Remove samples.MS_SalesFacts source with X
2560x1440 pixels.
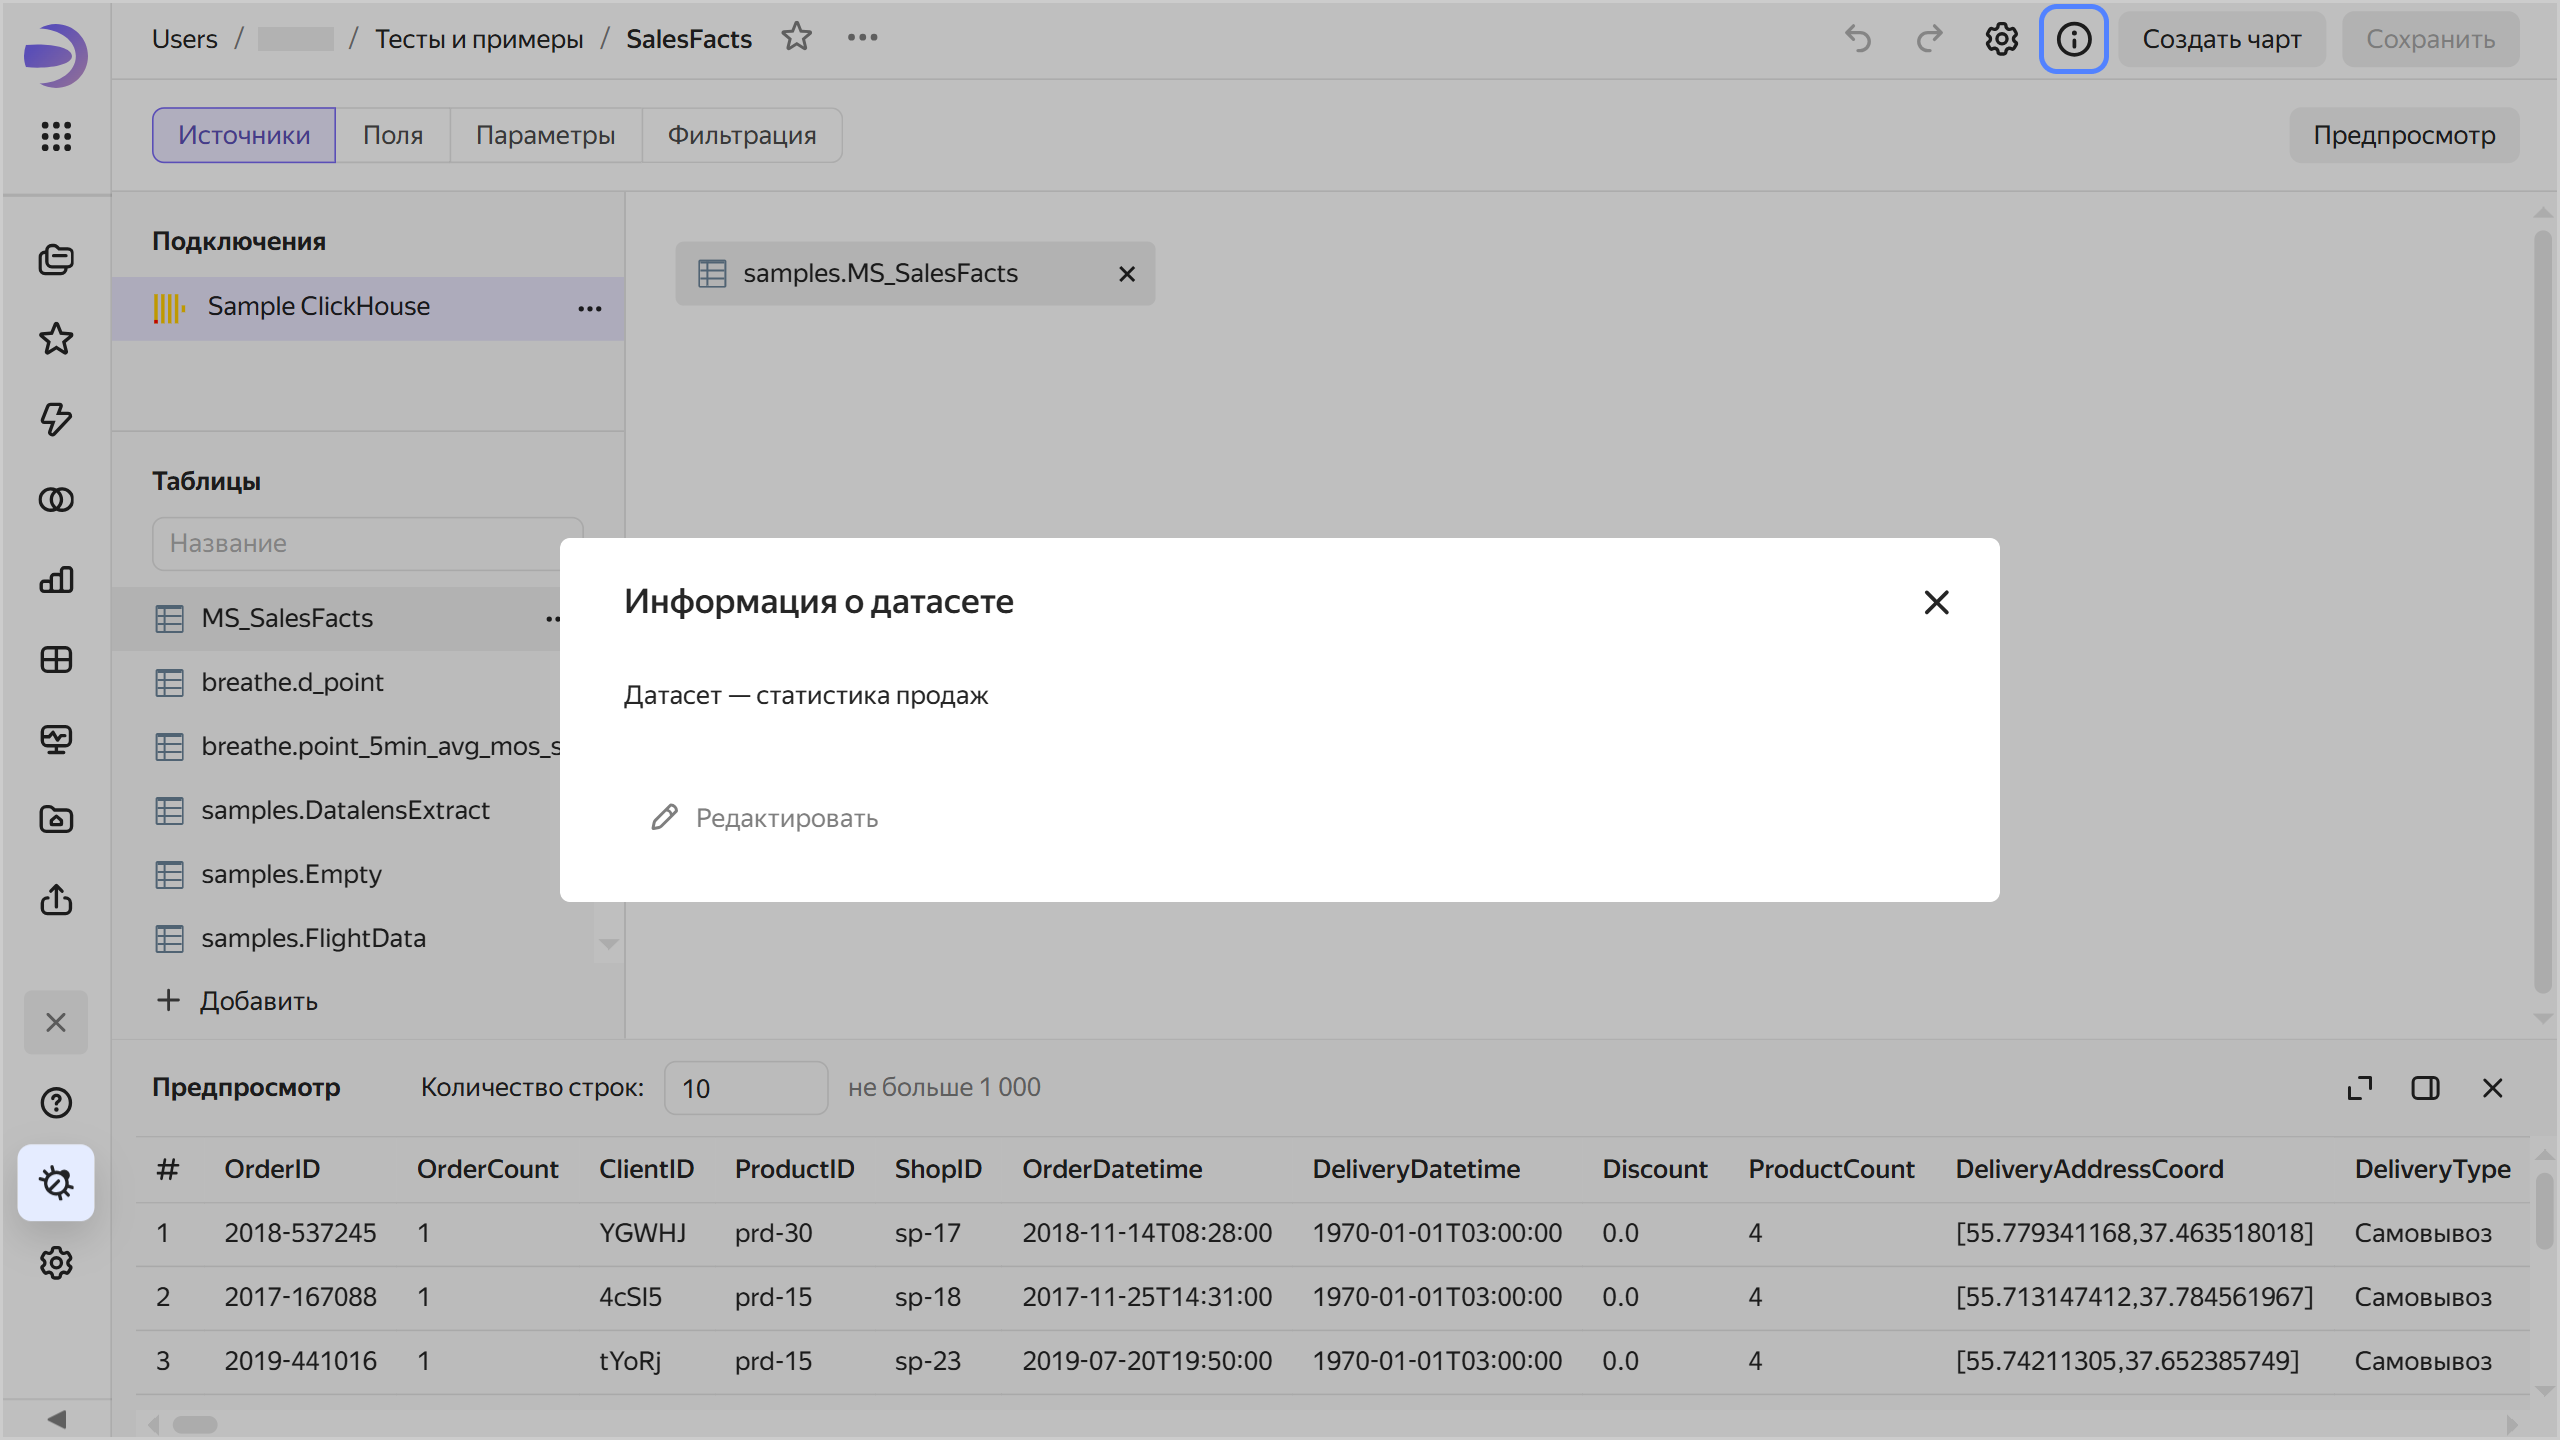click(1127, 274)
